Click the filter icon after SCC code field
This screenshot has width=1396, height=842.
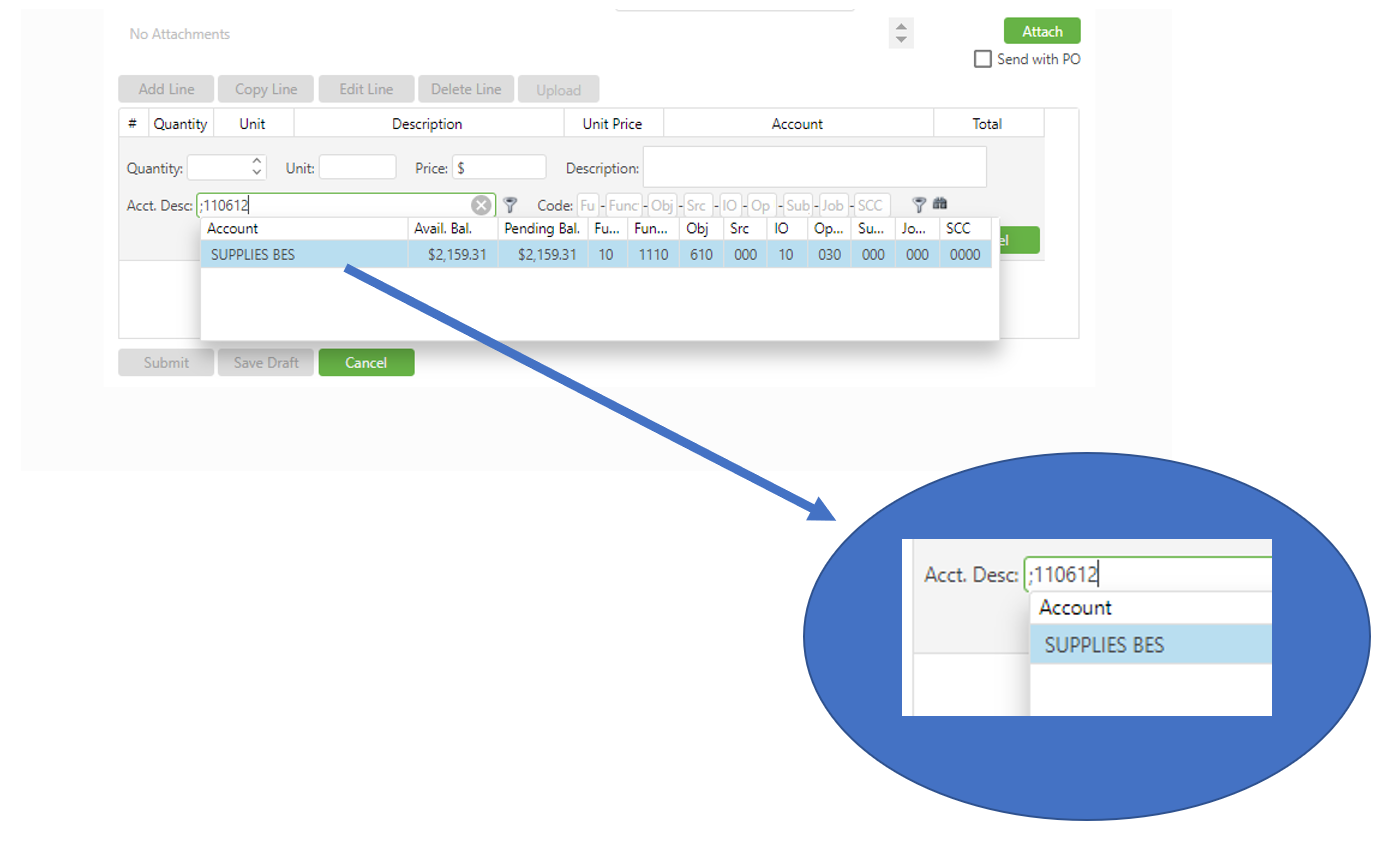[x=919, y=205]
